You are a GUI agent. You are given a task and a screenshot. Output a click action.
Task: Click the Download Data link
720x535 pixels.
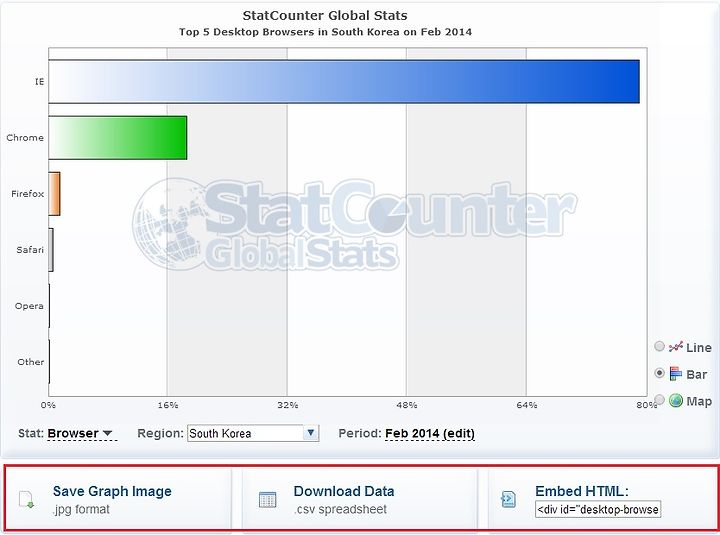tap(344, 491)
